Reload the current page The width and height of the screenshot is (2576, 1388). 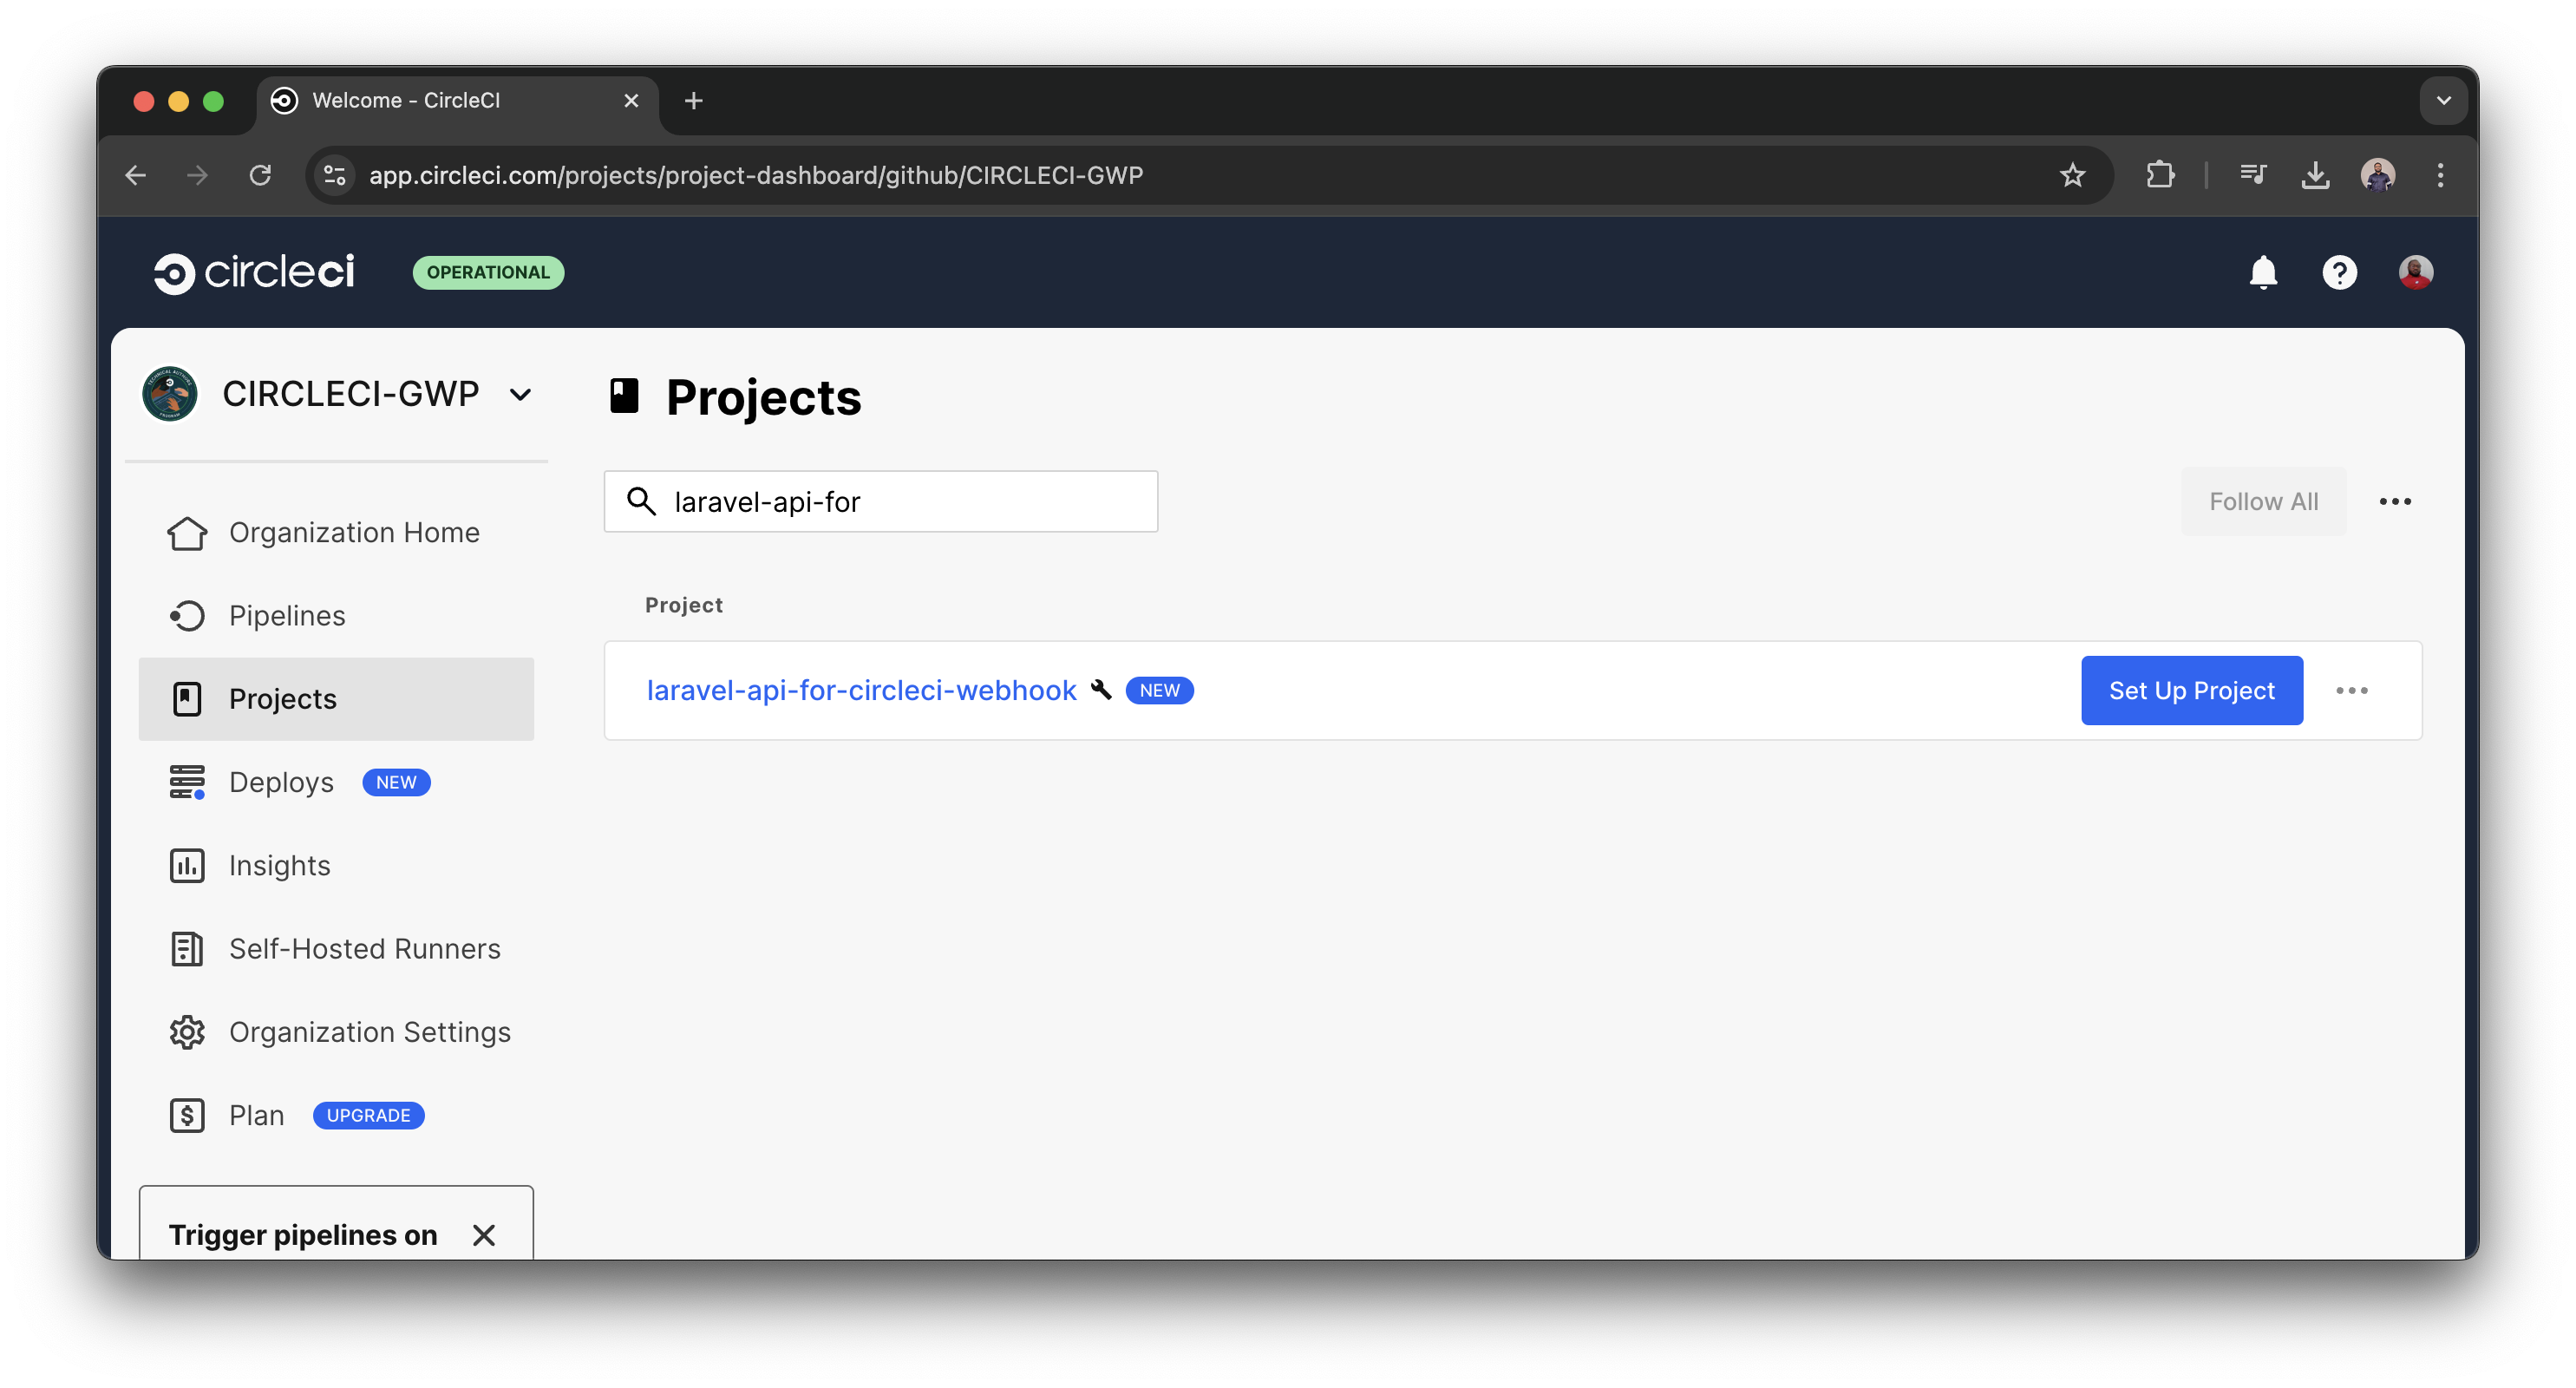260,175
